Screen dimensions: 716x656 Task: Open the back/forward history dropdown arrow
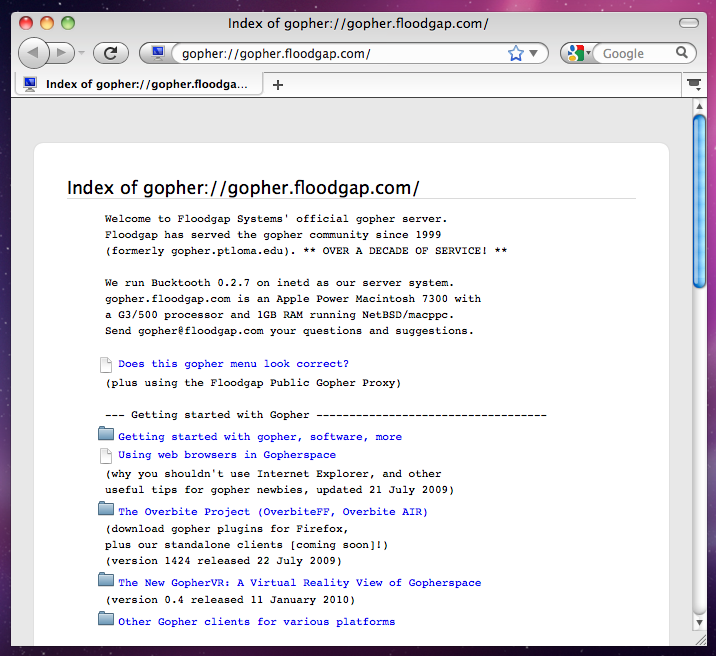(x=82, y=53)
